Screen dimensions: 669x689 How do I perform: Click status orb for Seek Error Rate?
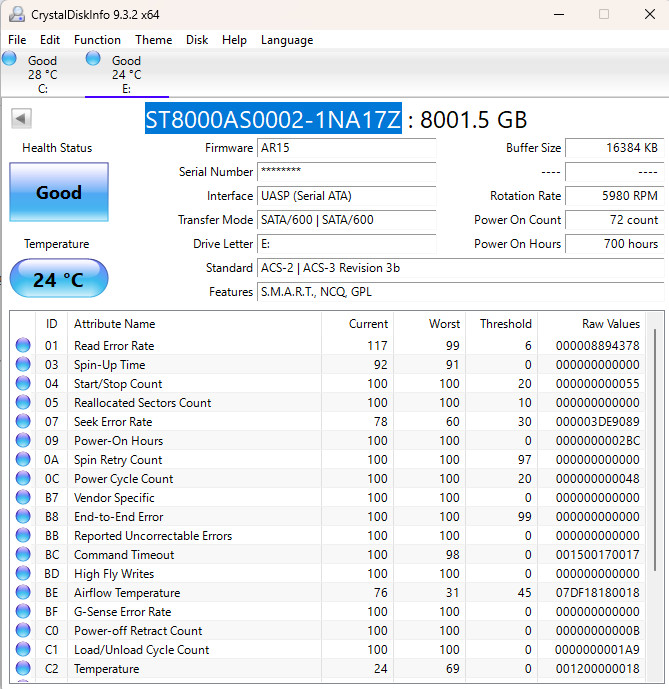pyautogui.click(x=23, y=421)
